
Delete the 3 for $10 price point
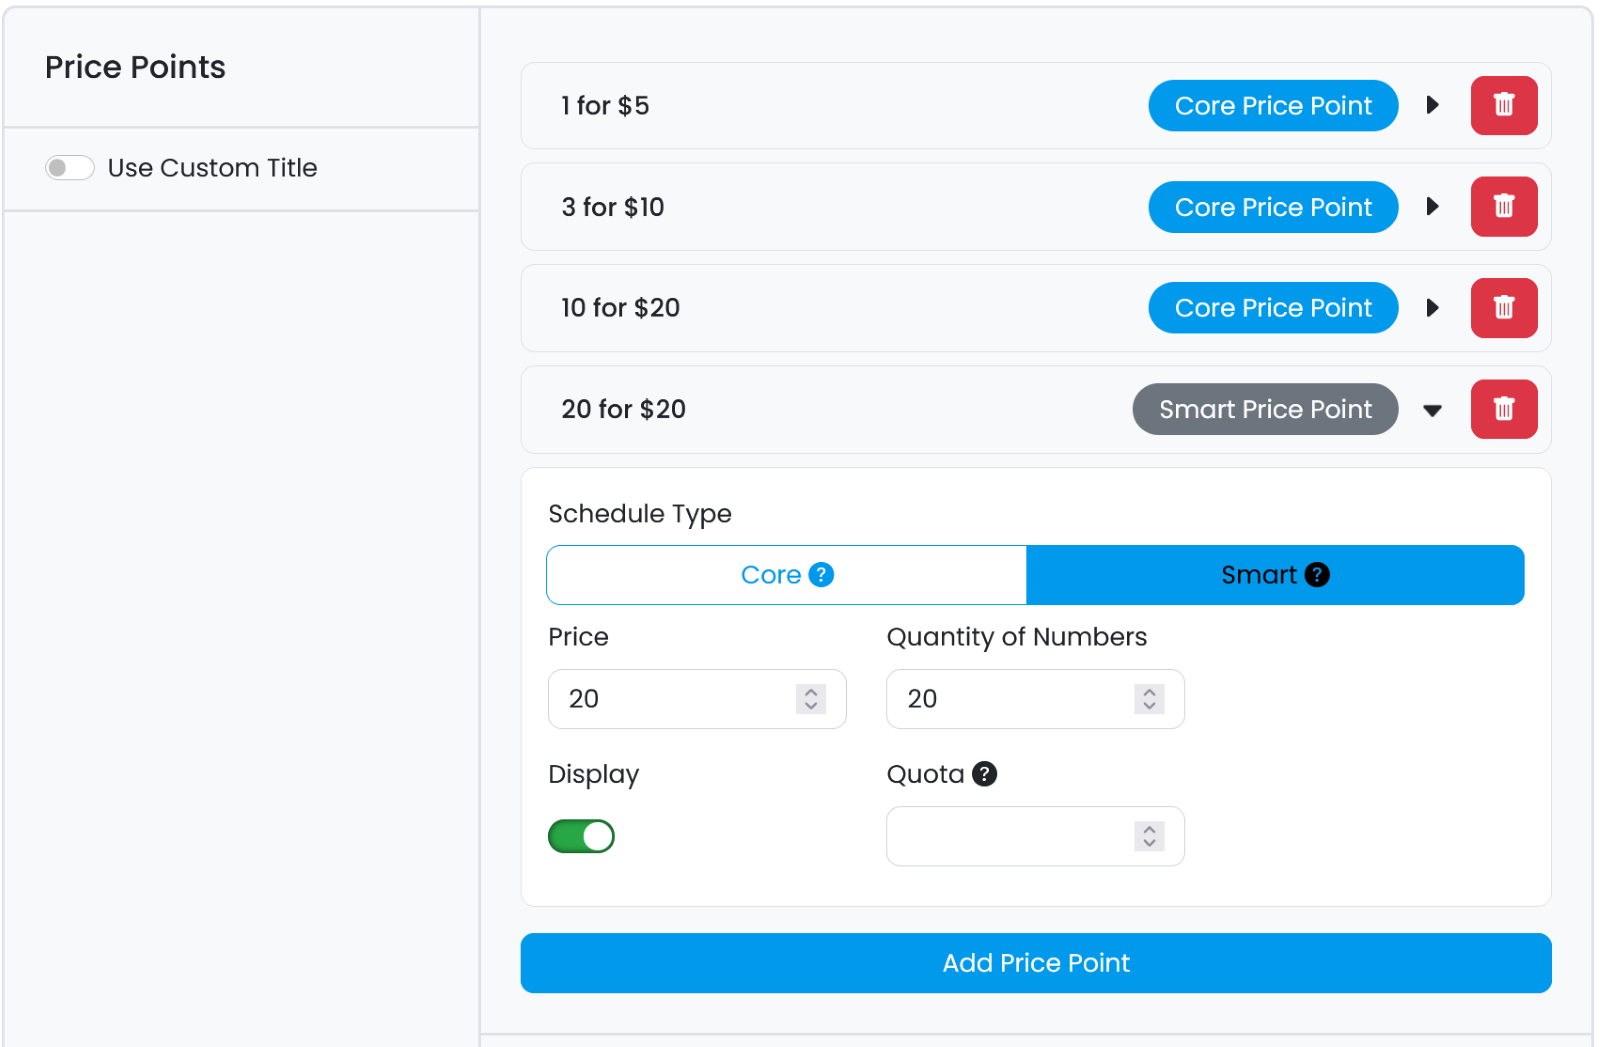pyautogui.click(x=1503, y=207)
